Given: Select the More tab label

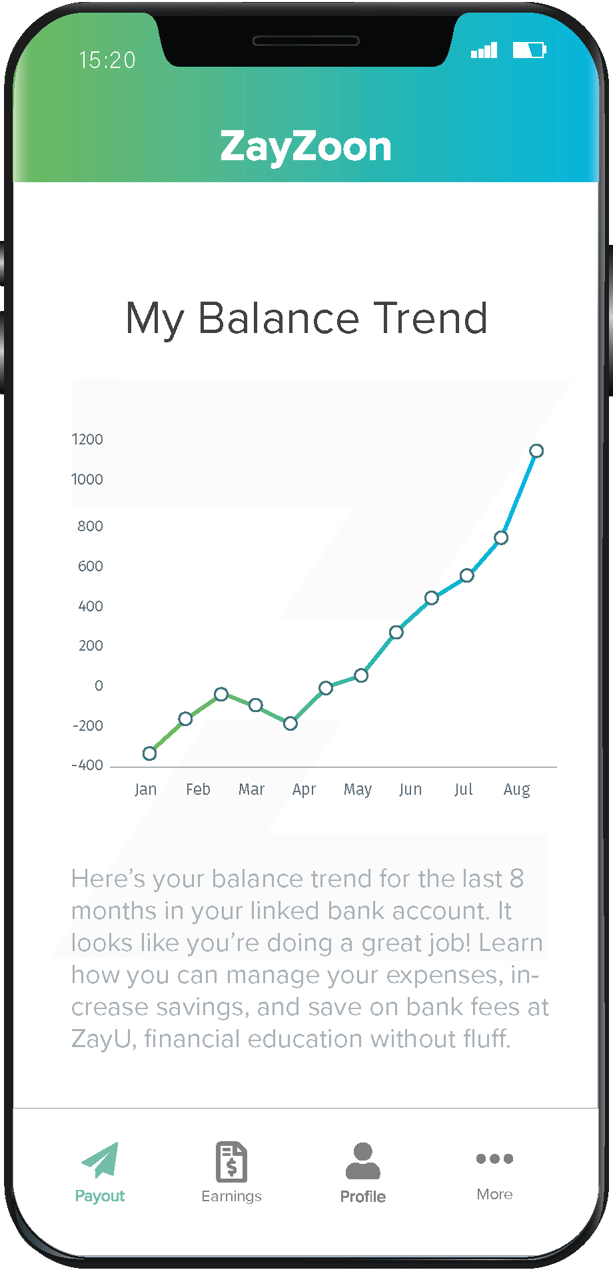Looking at the screenshot, I should pyautogui.click(x=494, y=1194).
